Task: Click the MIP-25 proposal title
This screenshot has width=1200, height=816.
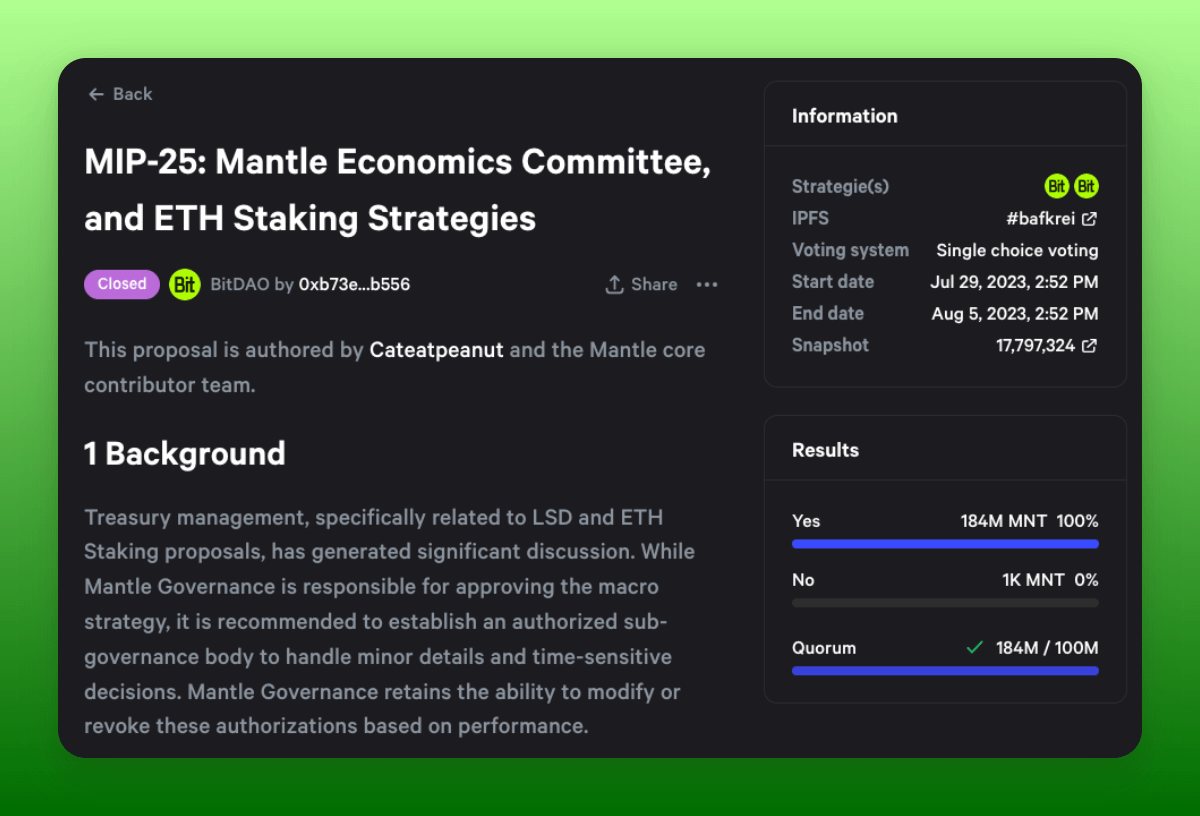Action: point(398,190)
